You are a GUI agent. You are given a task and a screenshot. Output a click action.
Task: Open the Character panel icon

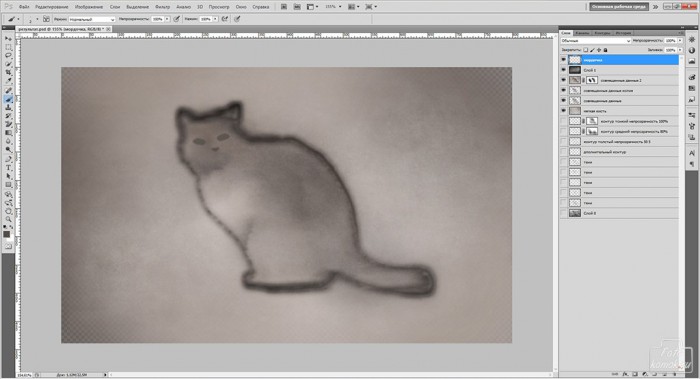tap(692, 153)
